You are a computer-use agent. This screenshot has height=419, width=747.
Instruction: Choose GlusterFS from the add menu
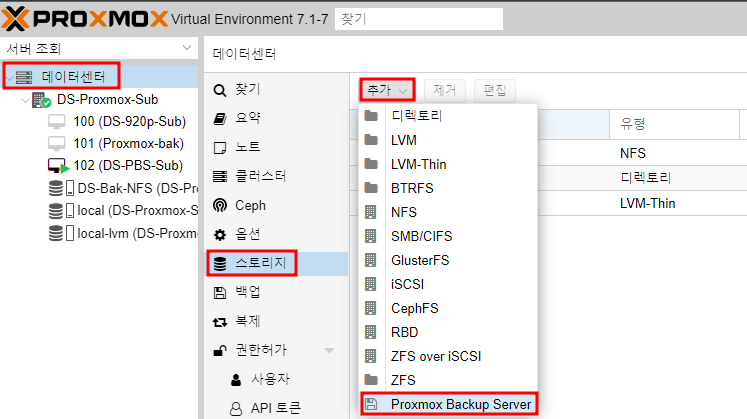[x=448, y=260]
